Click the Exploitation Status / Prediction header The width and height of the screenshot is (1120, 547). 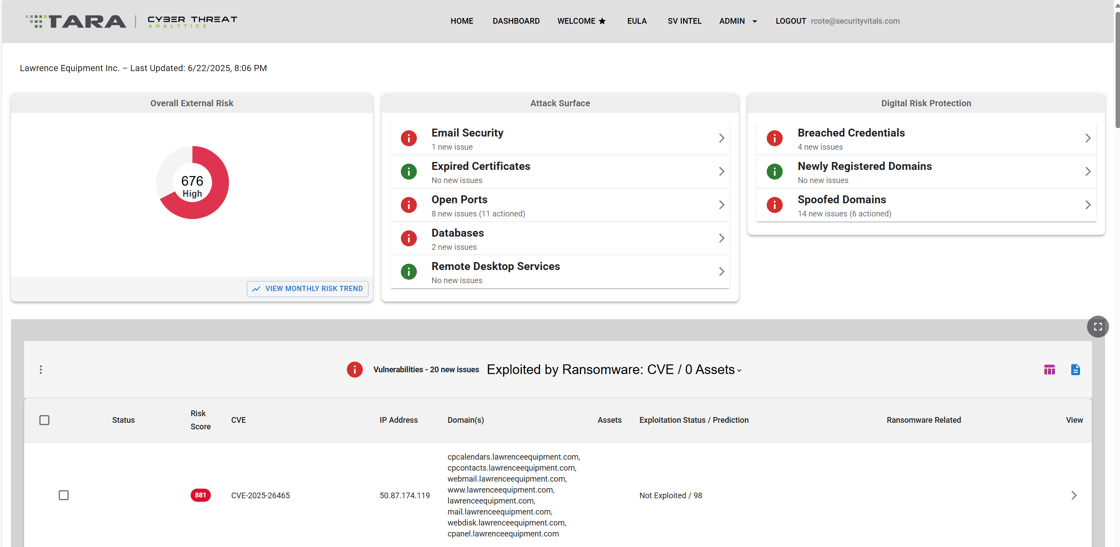pyautogui.click(x=694, y=420)
